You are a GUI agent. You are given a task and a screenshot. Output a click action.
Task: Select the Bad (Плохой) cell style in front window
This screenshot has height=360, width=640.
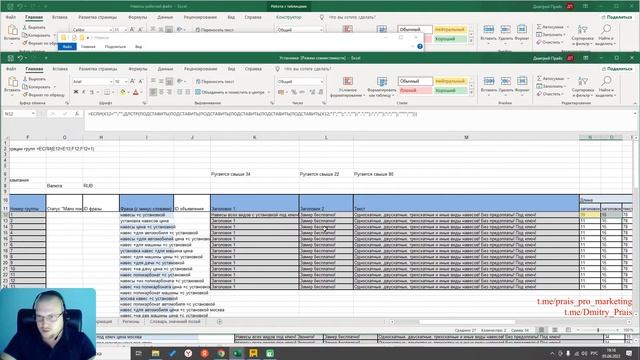point(415,90)
